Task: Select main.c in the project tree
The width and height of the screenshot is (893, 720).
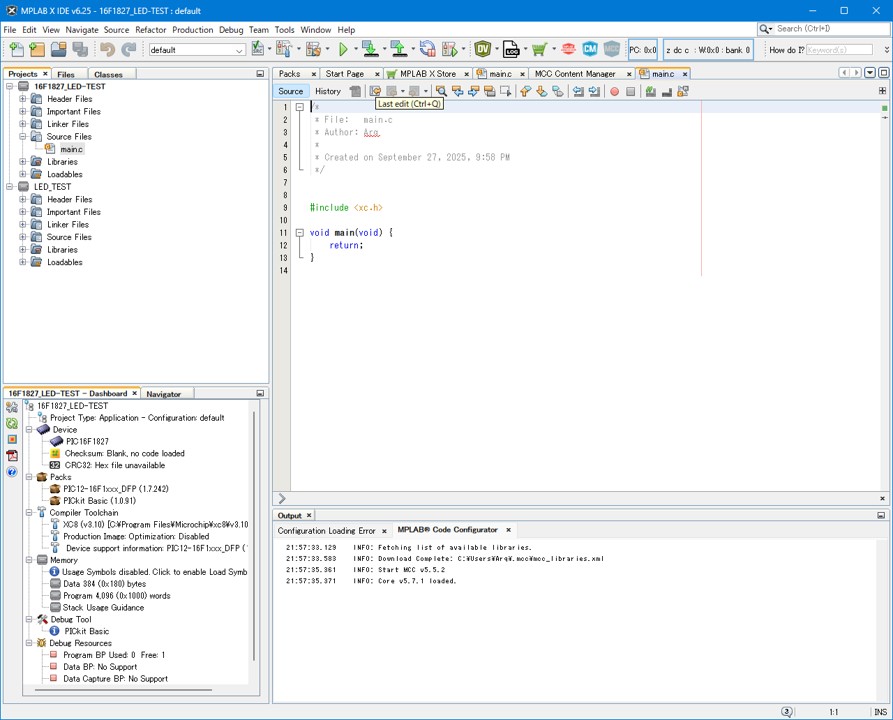Action: (x=71, y=149)
